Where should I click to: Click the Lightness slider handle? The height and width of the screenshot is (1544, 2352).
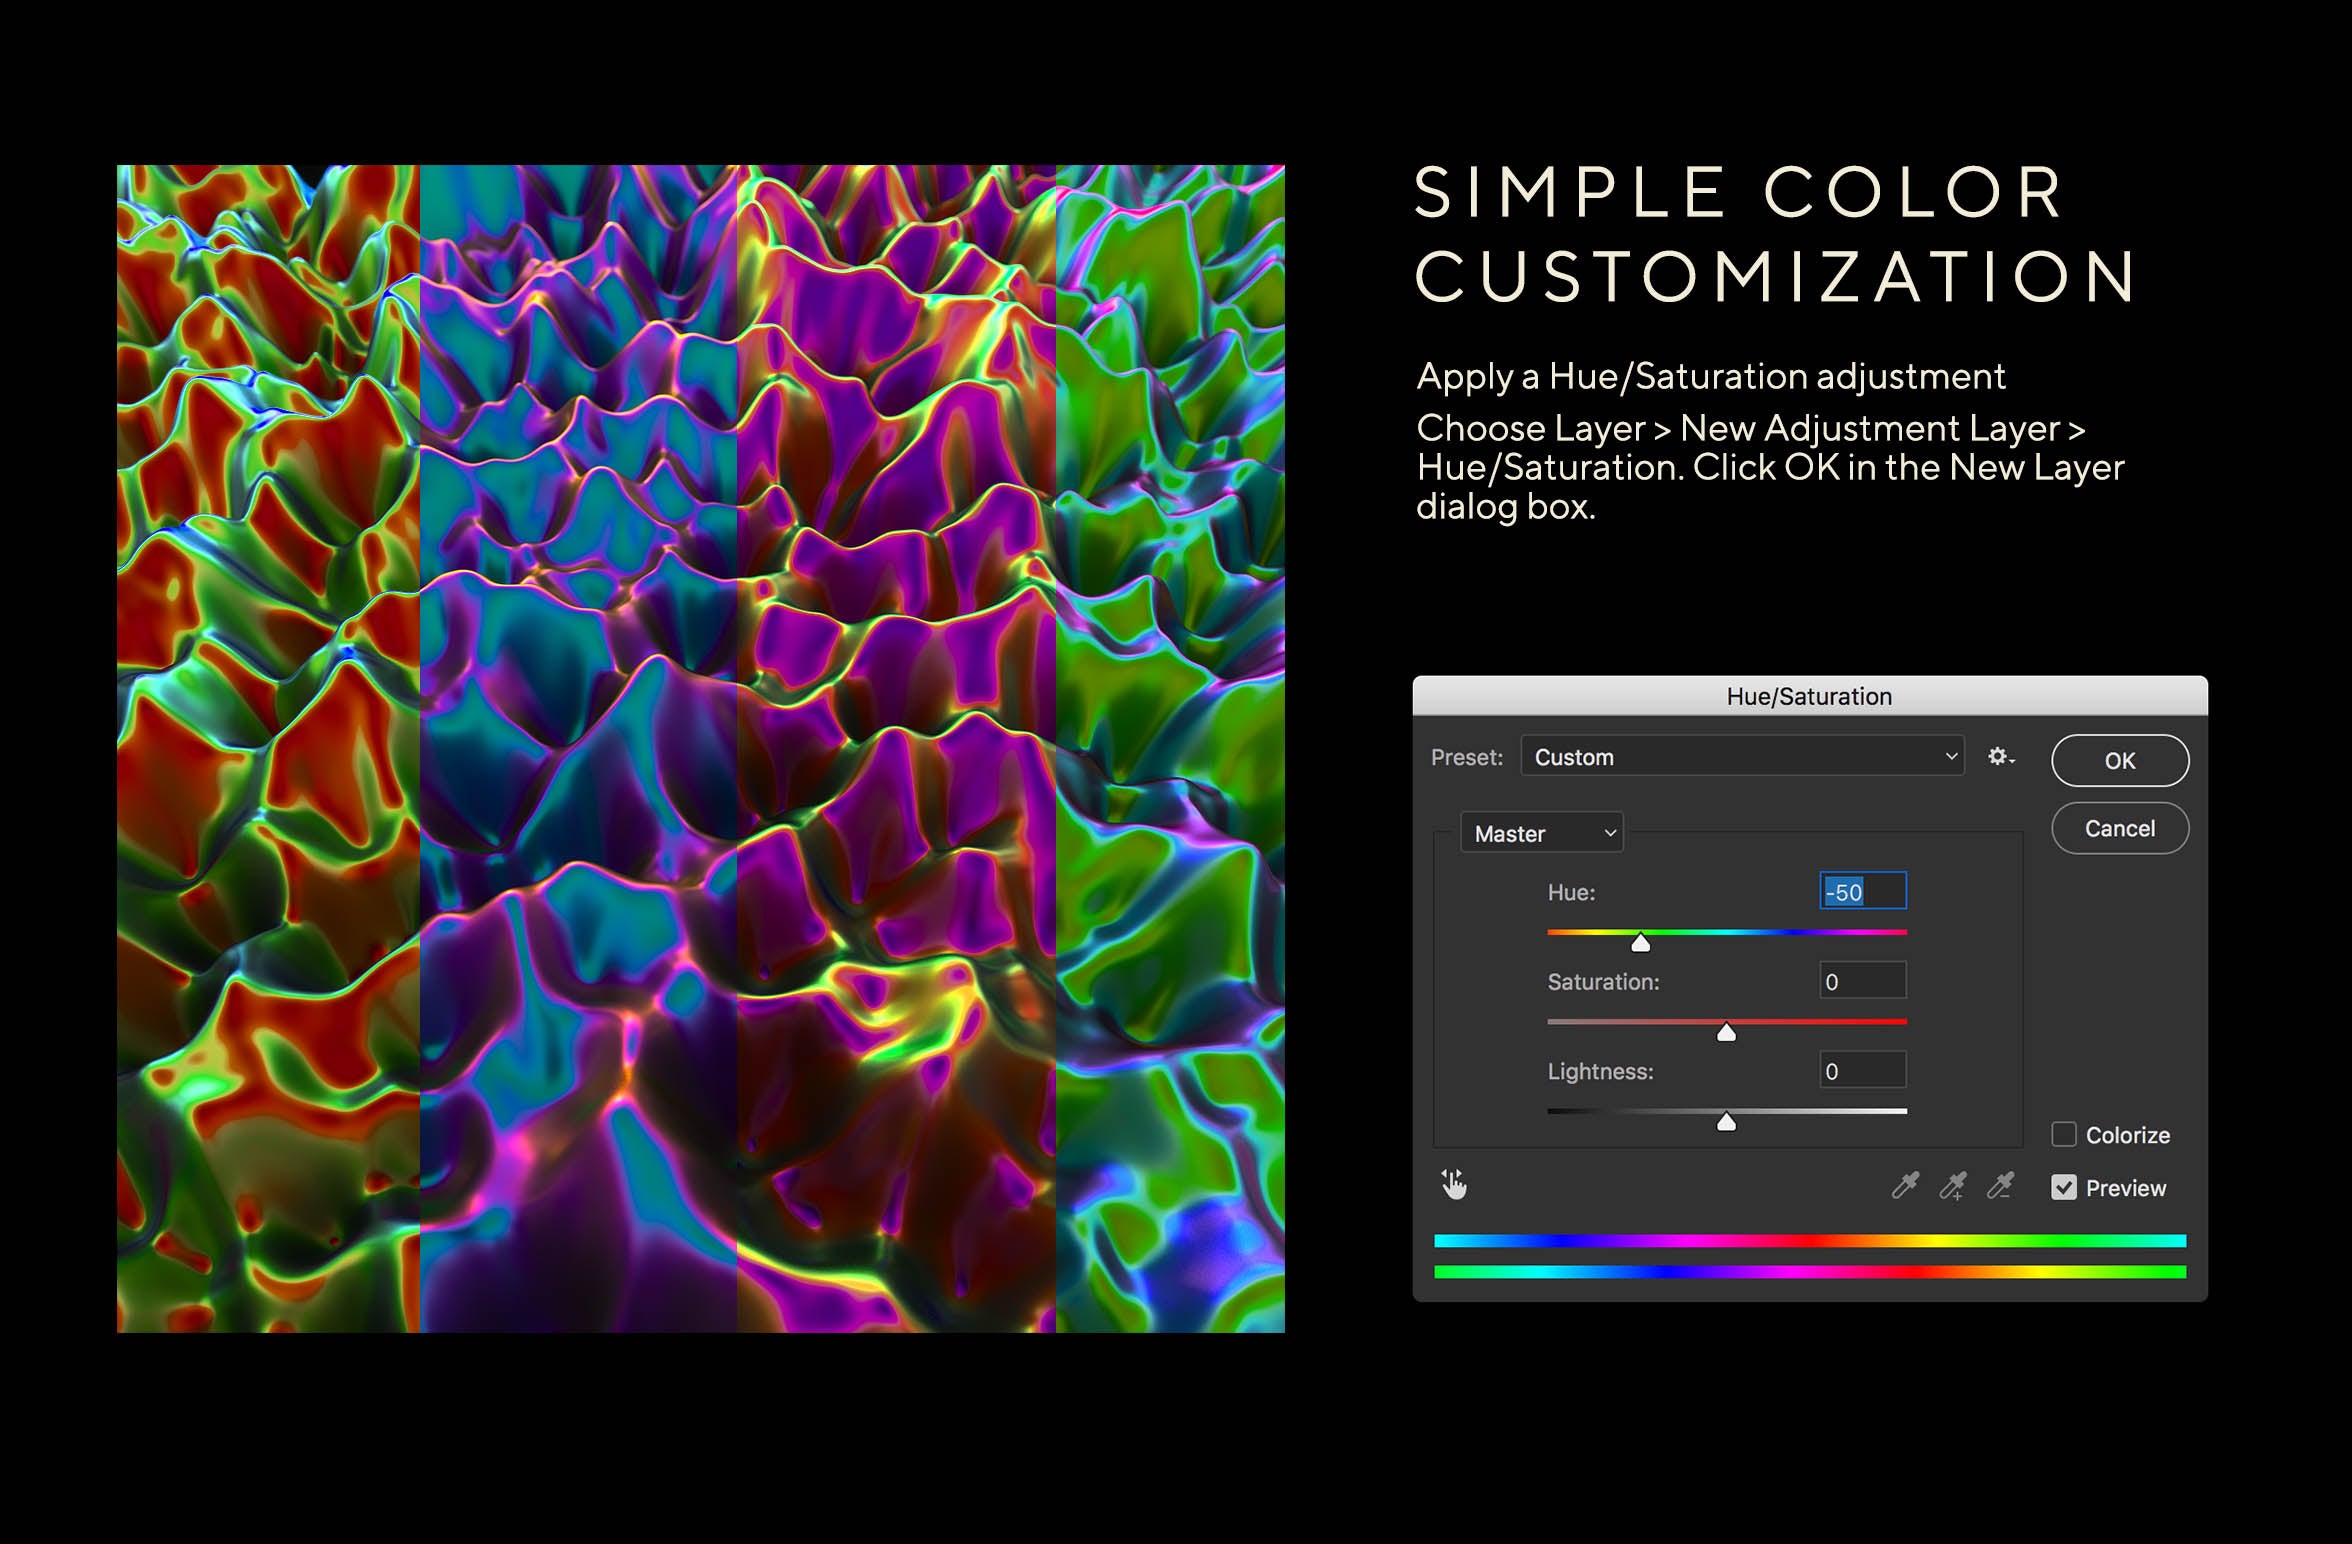(x=1726, y=1123)
